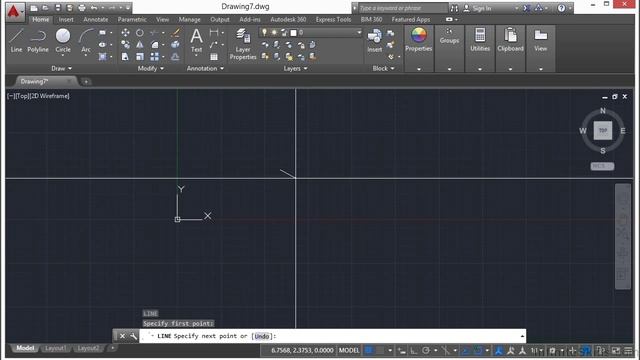640x360 pixels.
Task: Open the Properties panel color wheel
Action: click(x=418, y=36)
